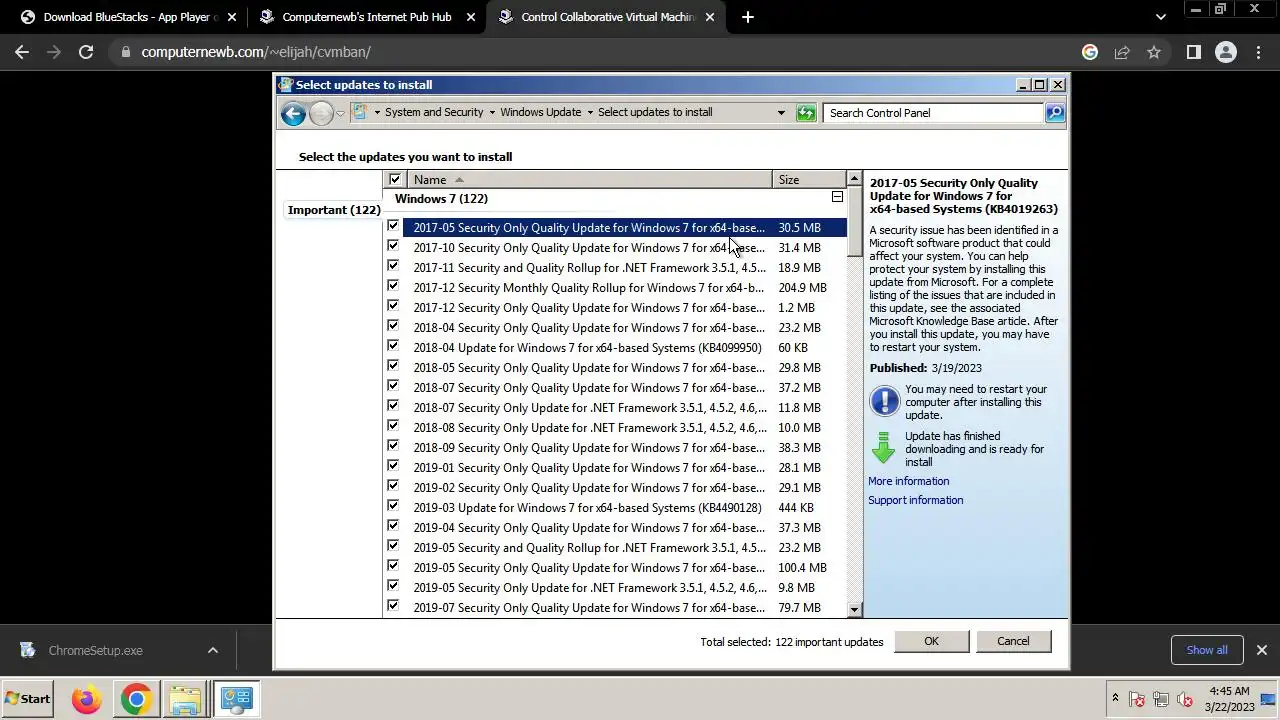
Task: Uncheck the 2018-08 Security Only .NET update
Action: point(393,427)
